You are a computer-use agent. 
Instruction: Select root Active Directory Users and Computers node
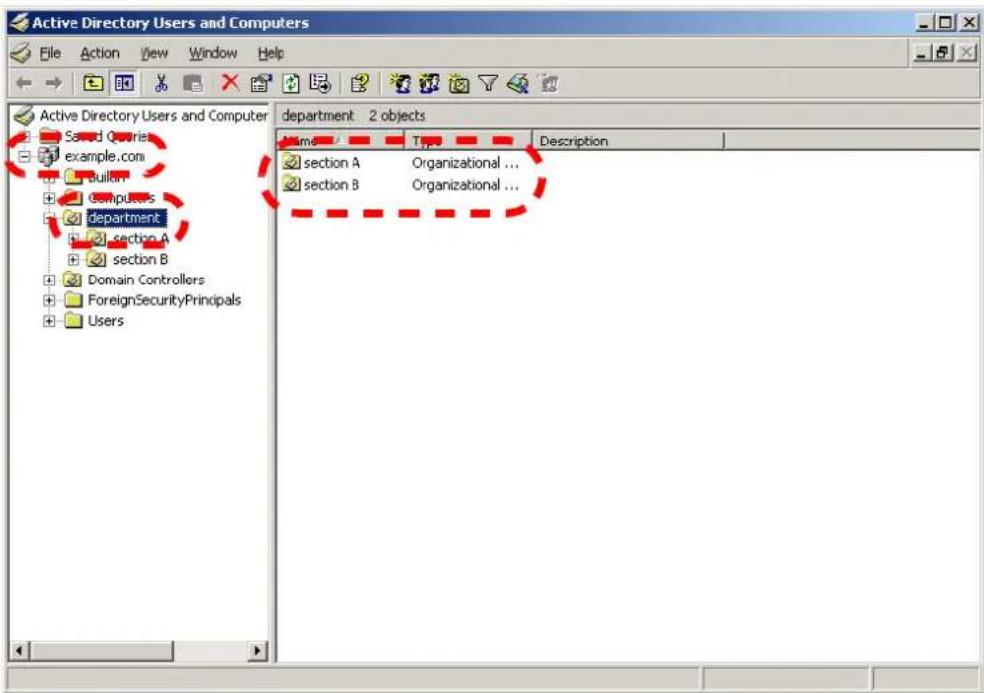coord(154,116)
